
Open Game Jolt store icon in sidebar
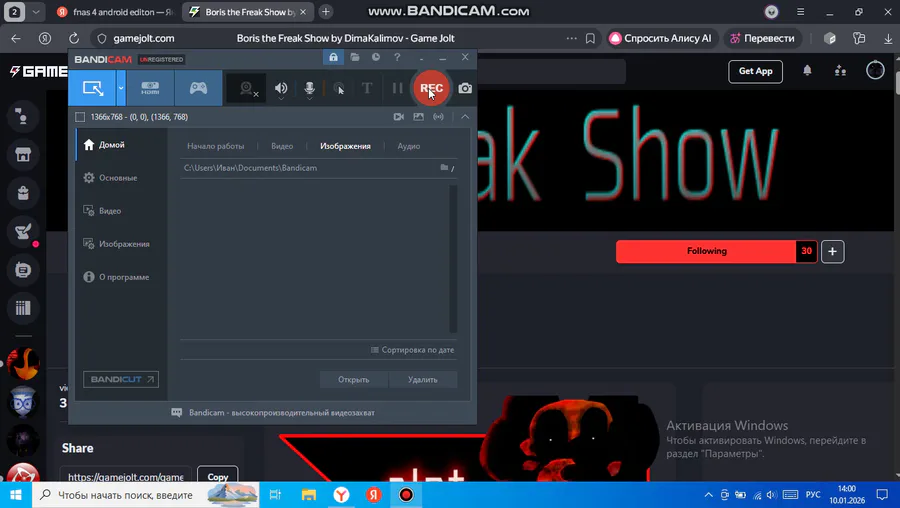pyautogui.click(x=23, y=155)
